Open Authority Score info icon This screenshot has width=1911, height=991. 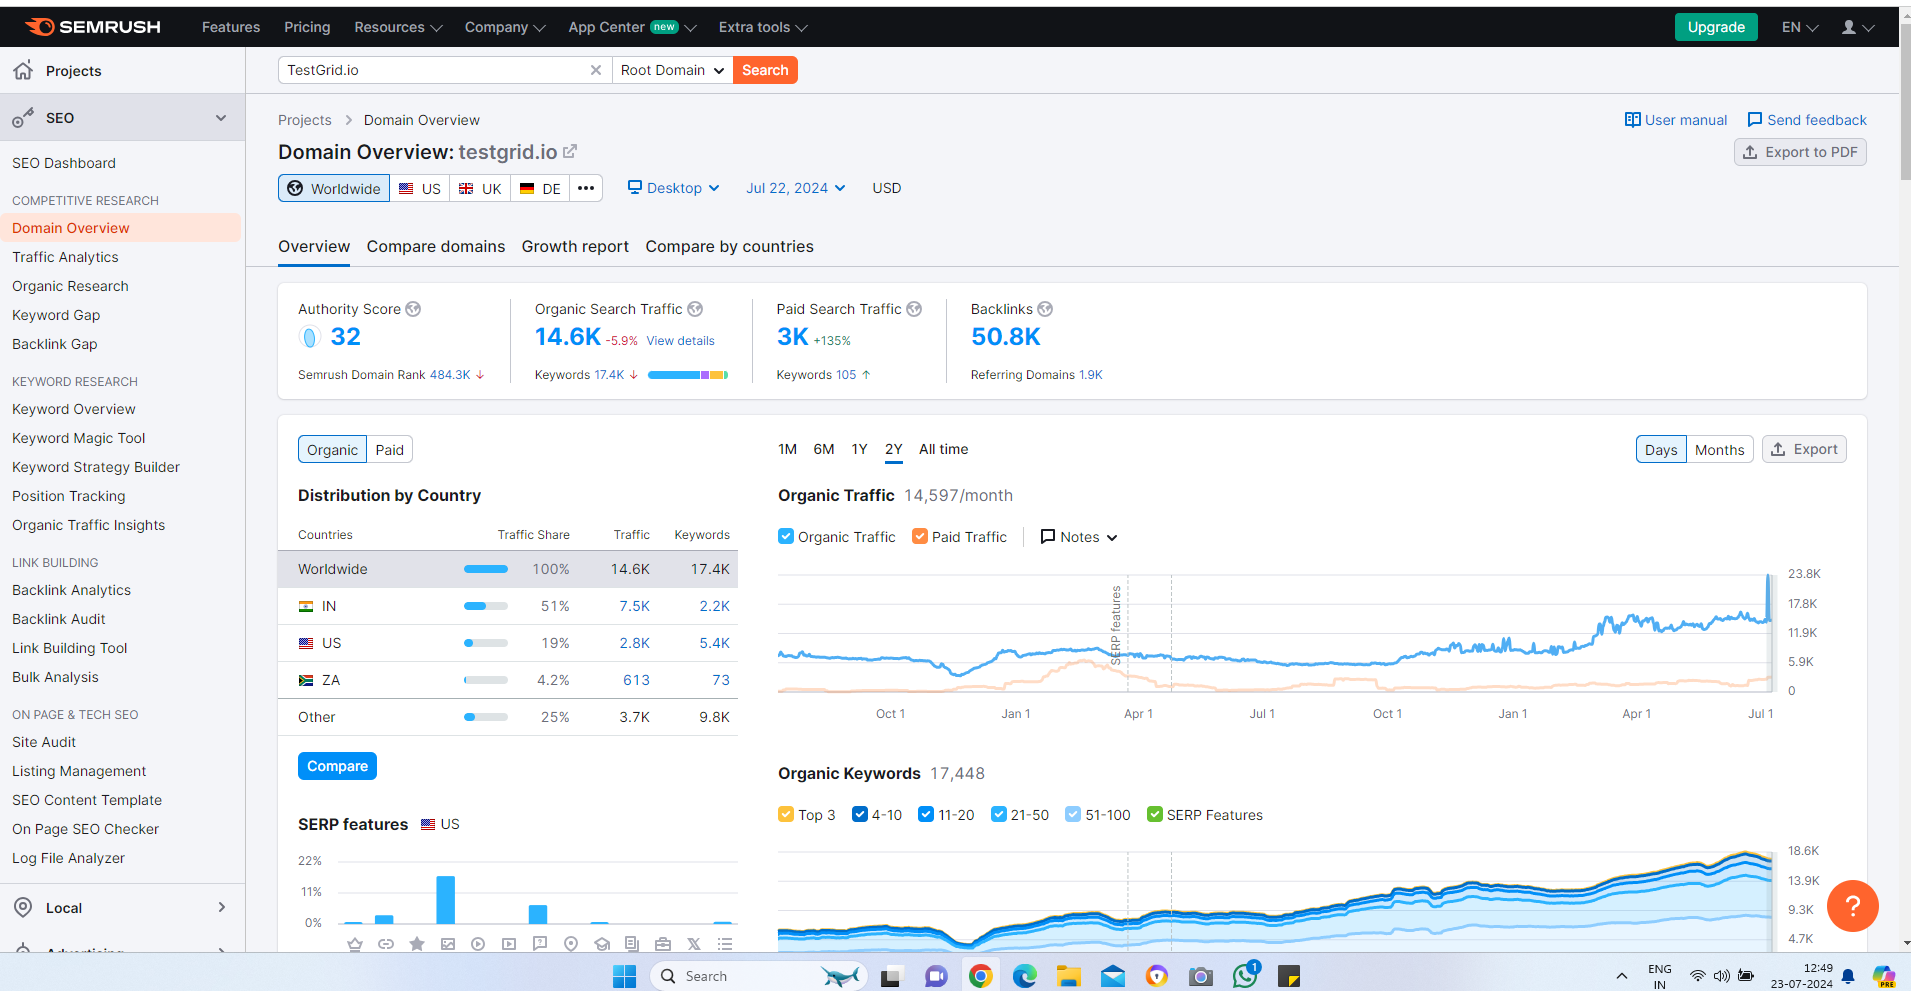click(x=413, y=309)
